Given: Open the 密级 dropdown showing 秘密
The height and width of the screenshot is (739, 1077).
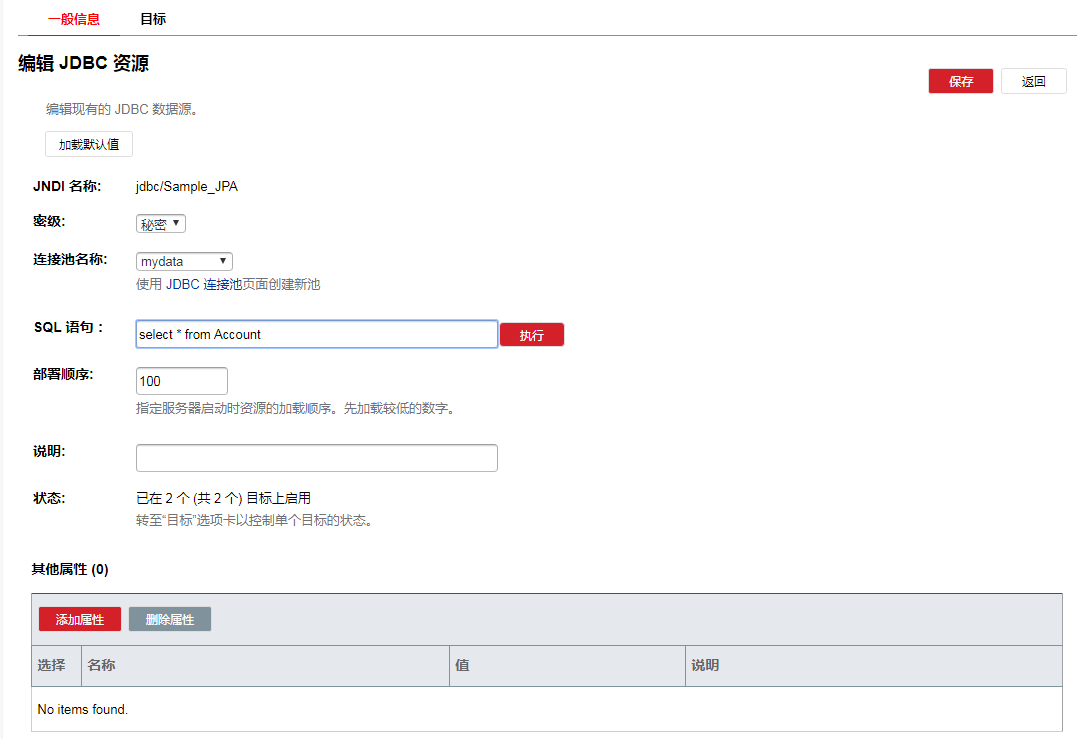Looking at the screenshot, I should click(x=161, y=224).
